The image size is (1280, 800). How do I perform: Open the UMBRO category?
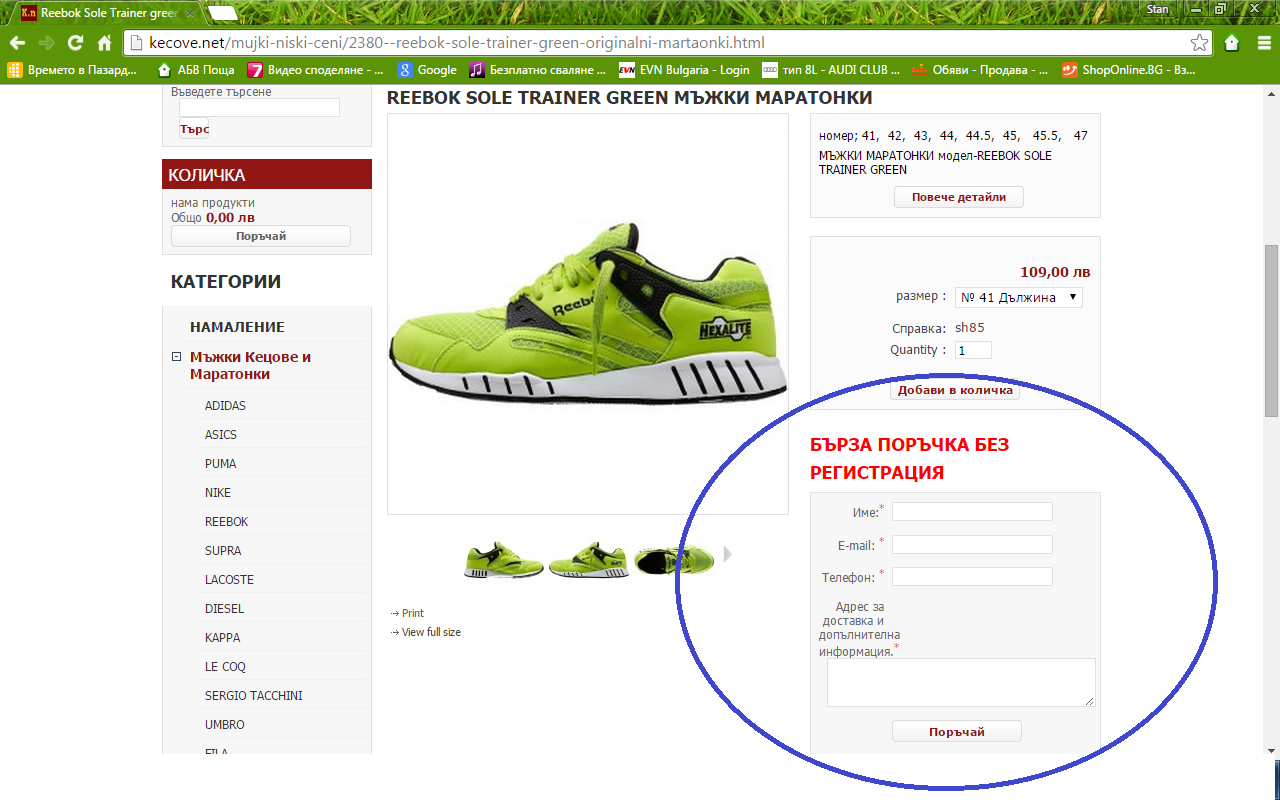click(224, 725)
